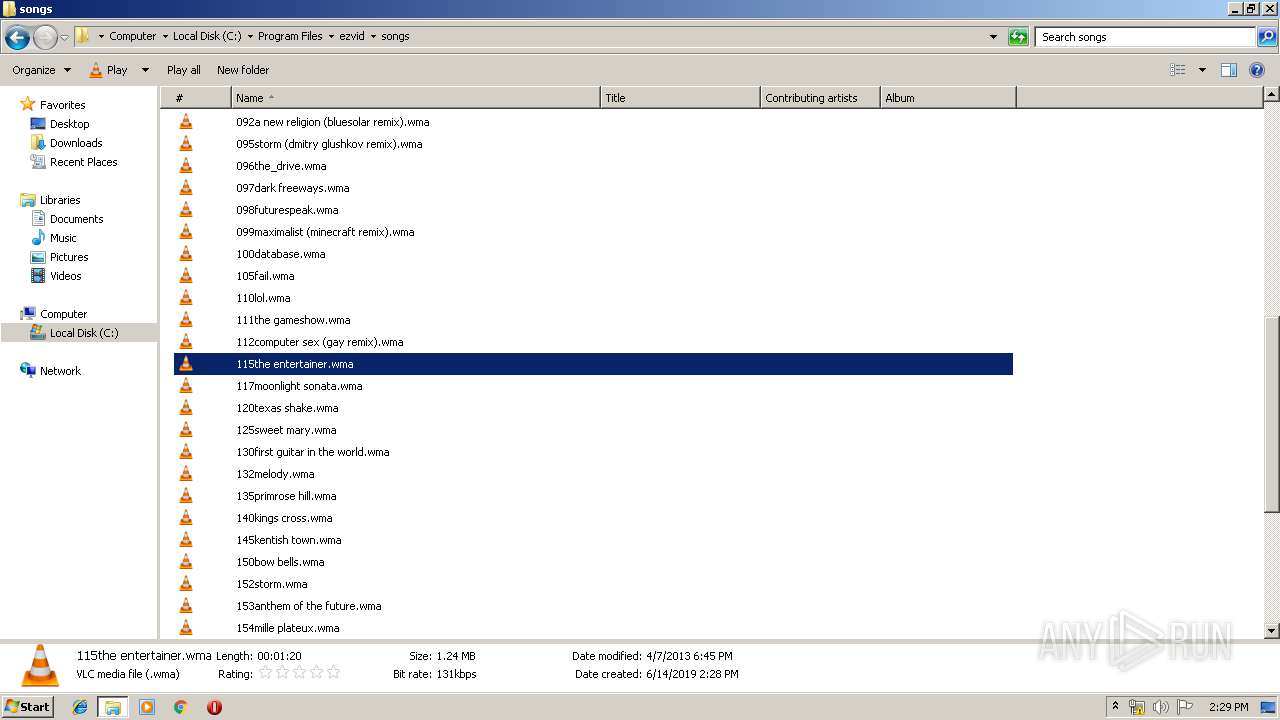
Task: Click the network tray icon
Action: [x=1137, y=707]
